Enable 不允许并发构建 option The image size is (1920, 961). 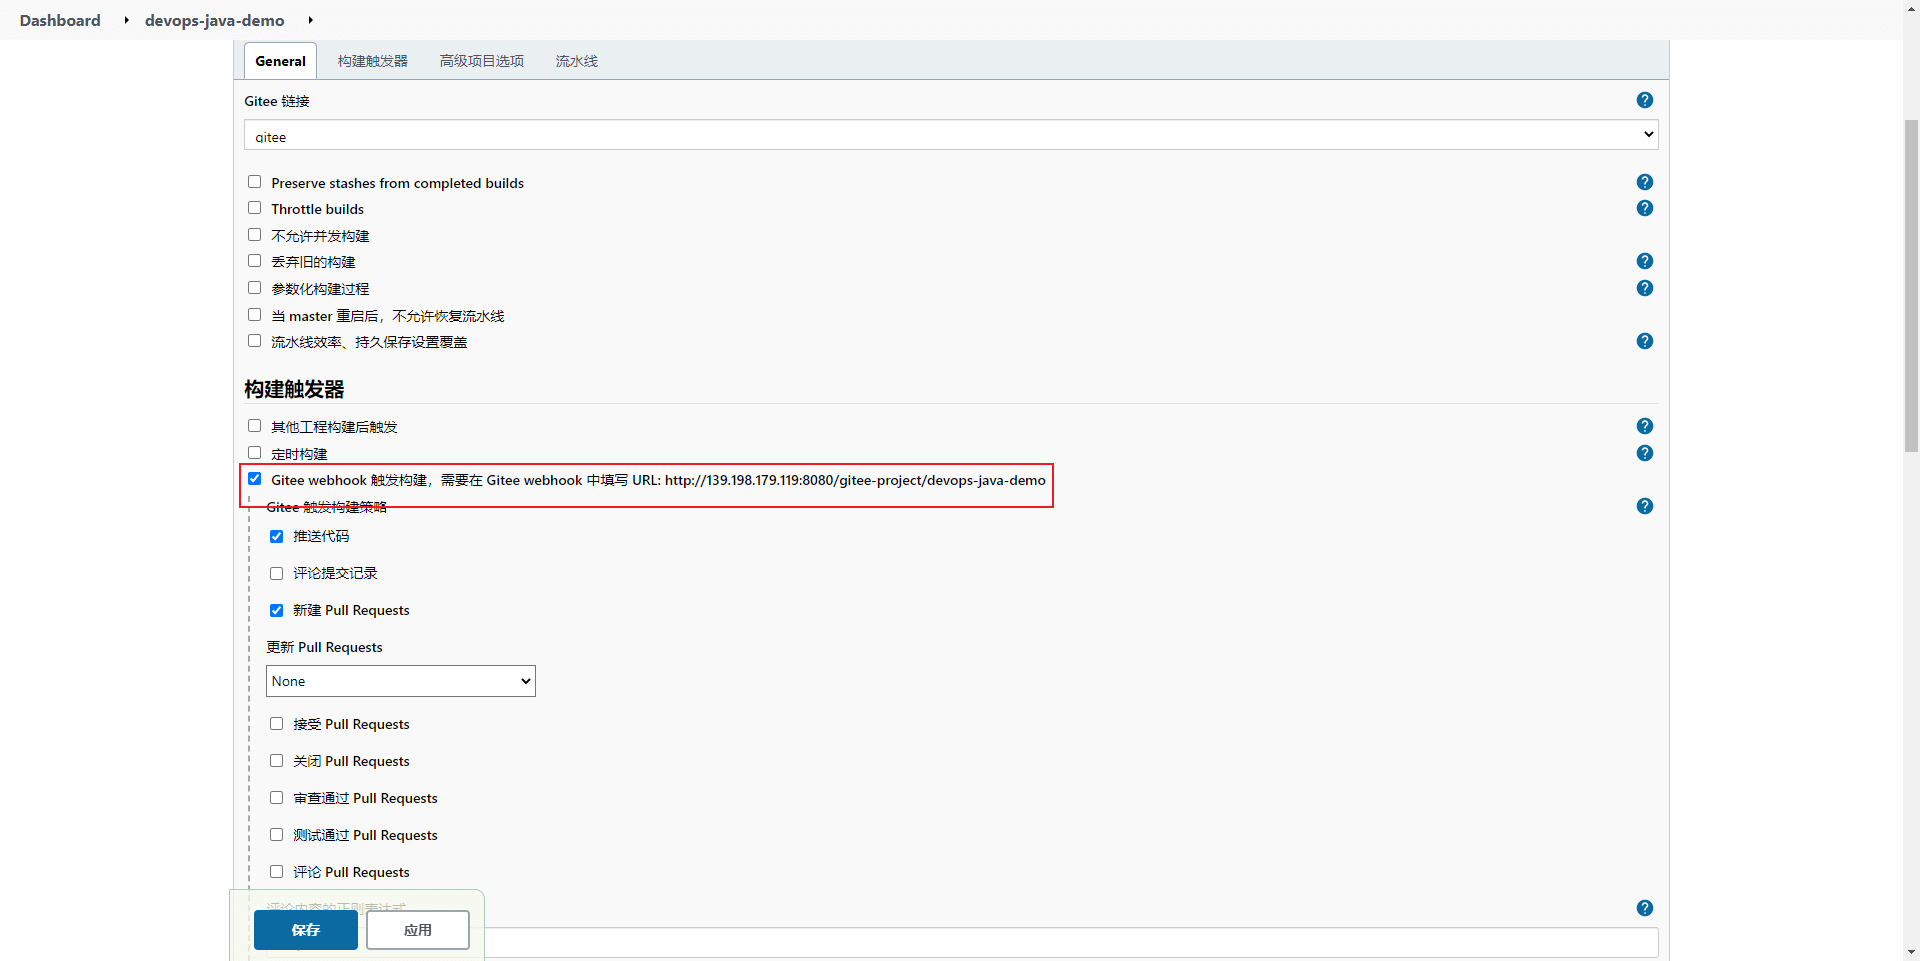[254, 235]
